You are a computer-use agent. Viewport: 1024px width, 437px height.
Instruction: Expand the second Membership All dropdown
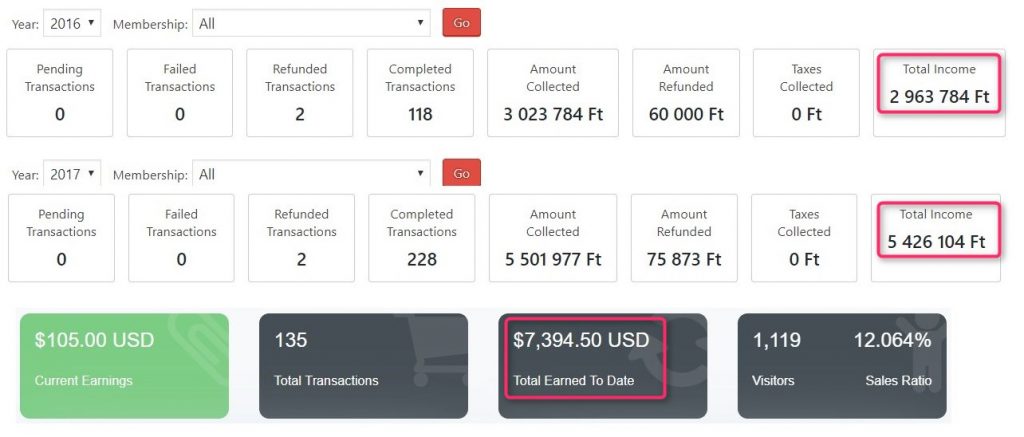click(x=311, y=174)
